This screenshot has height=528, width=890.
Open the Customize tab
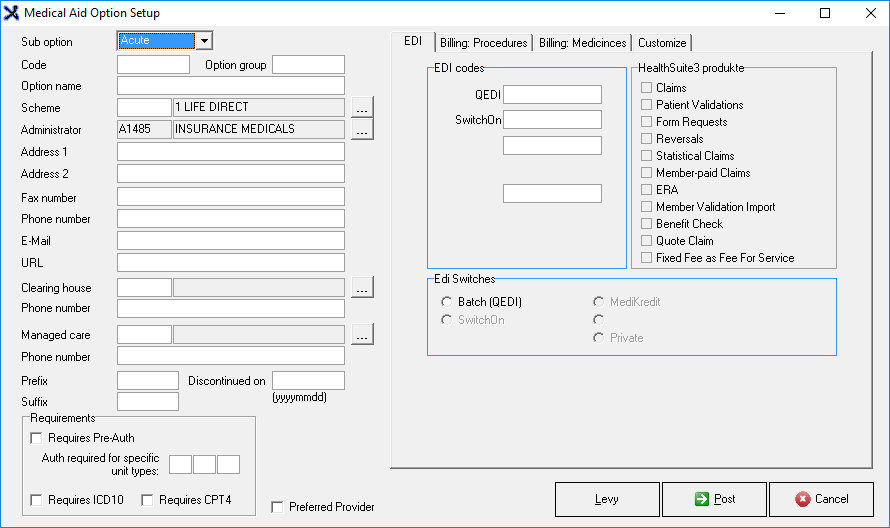click(662, 43)
